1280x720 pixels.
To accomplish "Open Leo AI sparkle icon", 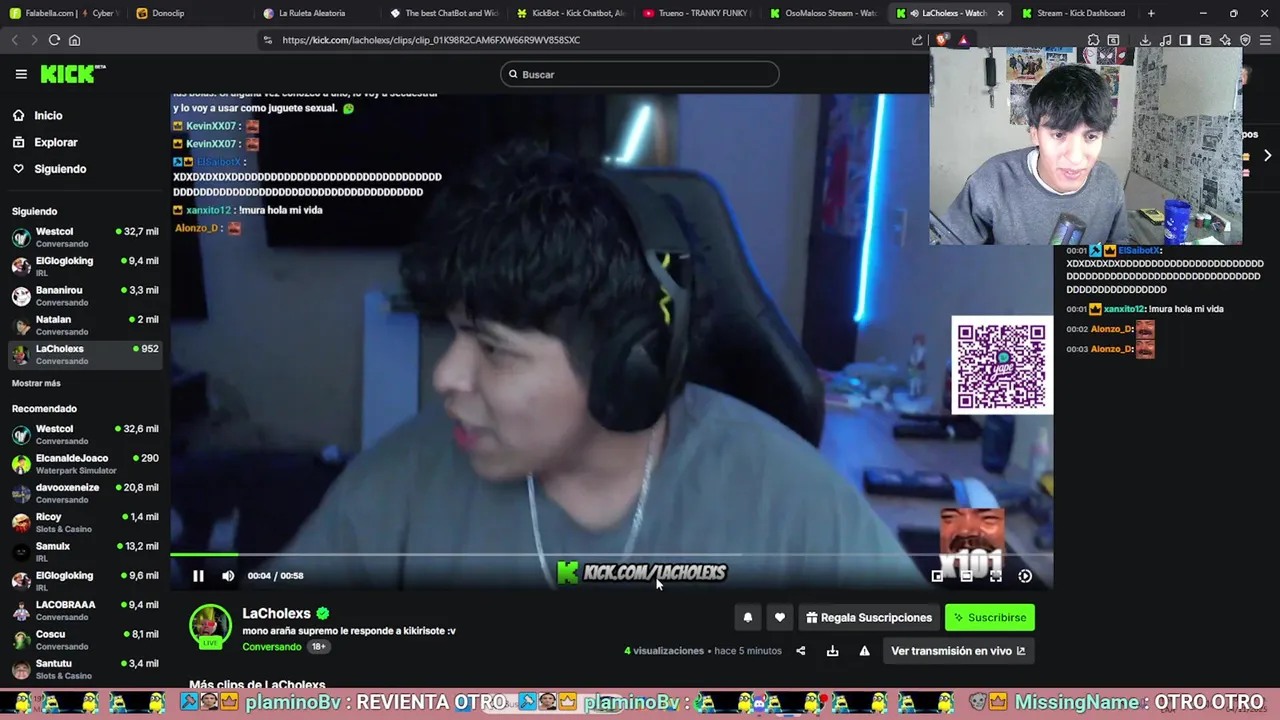I will point(1225,40).
